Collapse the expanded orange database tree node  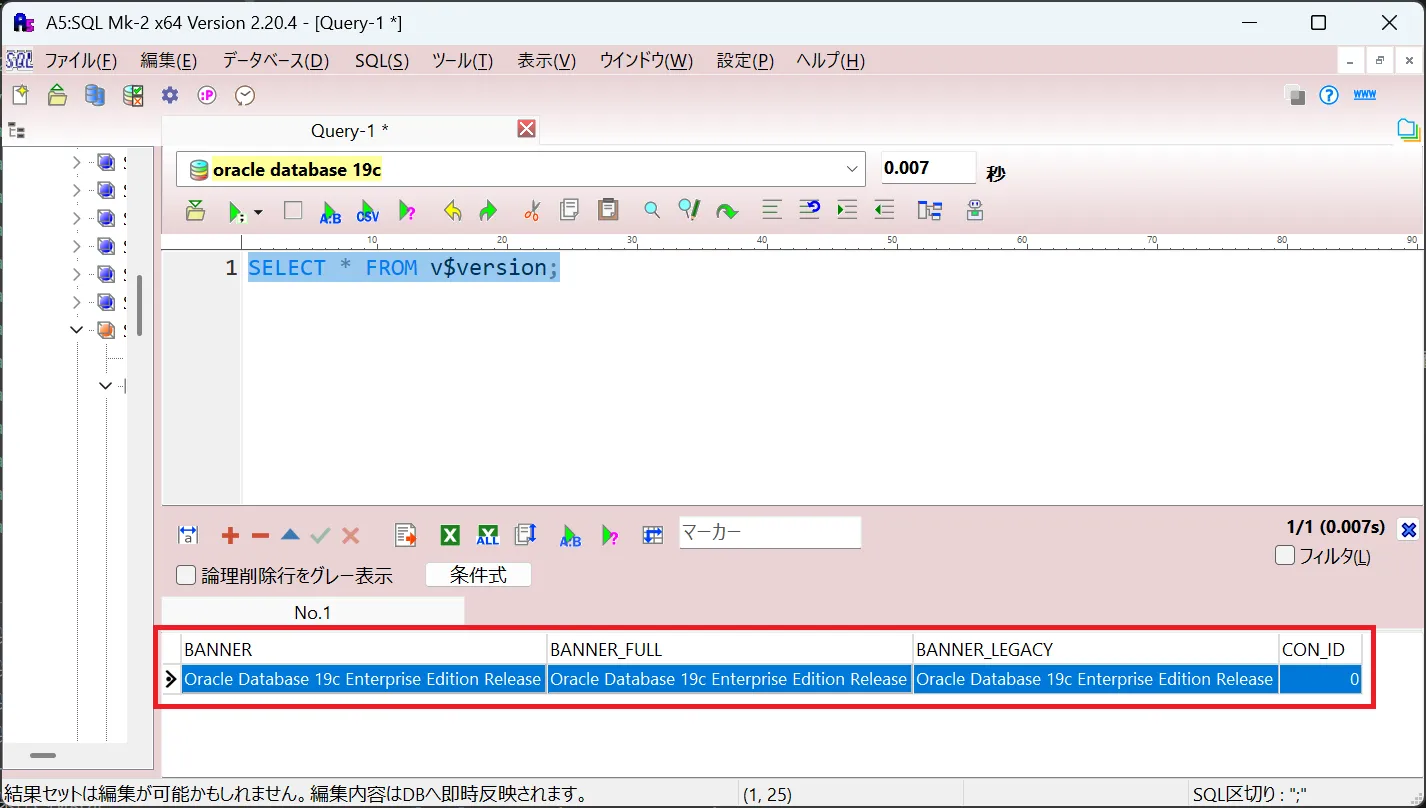(x=77, y=329)
